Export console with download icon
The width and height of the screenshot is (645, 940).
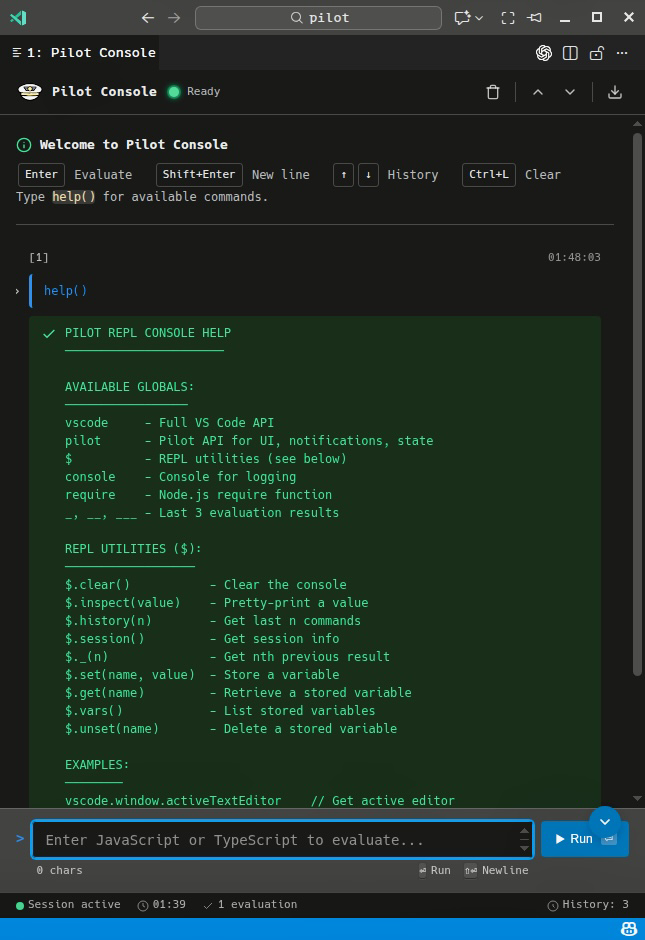coord(615,92)
